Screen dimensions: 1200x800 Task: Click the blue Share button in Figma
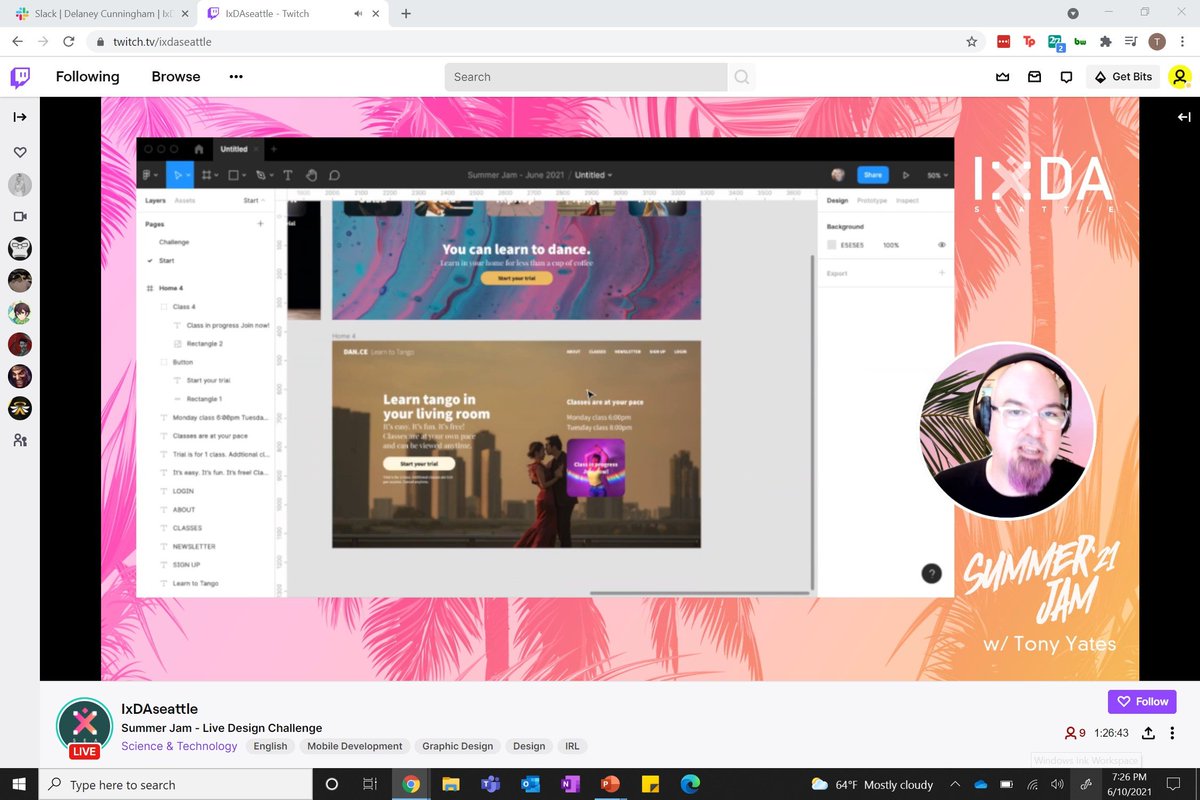coord(873,175)
